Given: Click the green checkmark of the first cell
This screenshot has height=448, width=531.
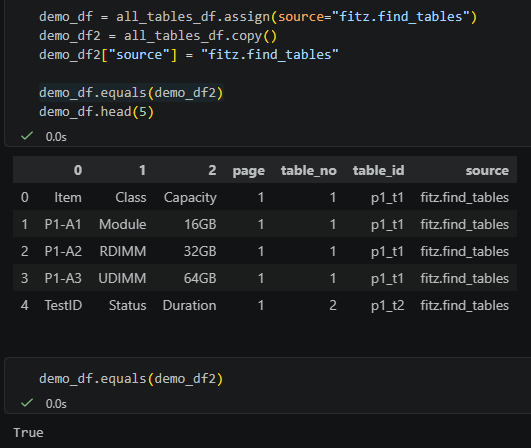Looking at the screenshot, I should click(x=27, y=136).
